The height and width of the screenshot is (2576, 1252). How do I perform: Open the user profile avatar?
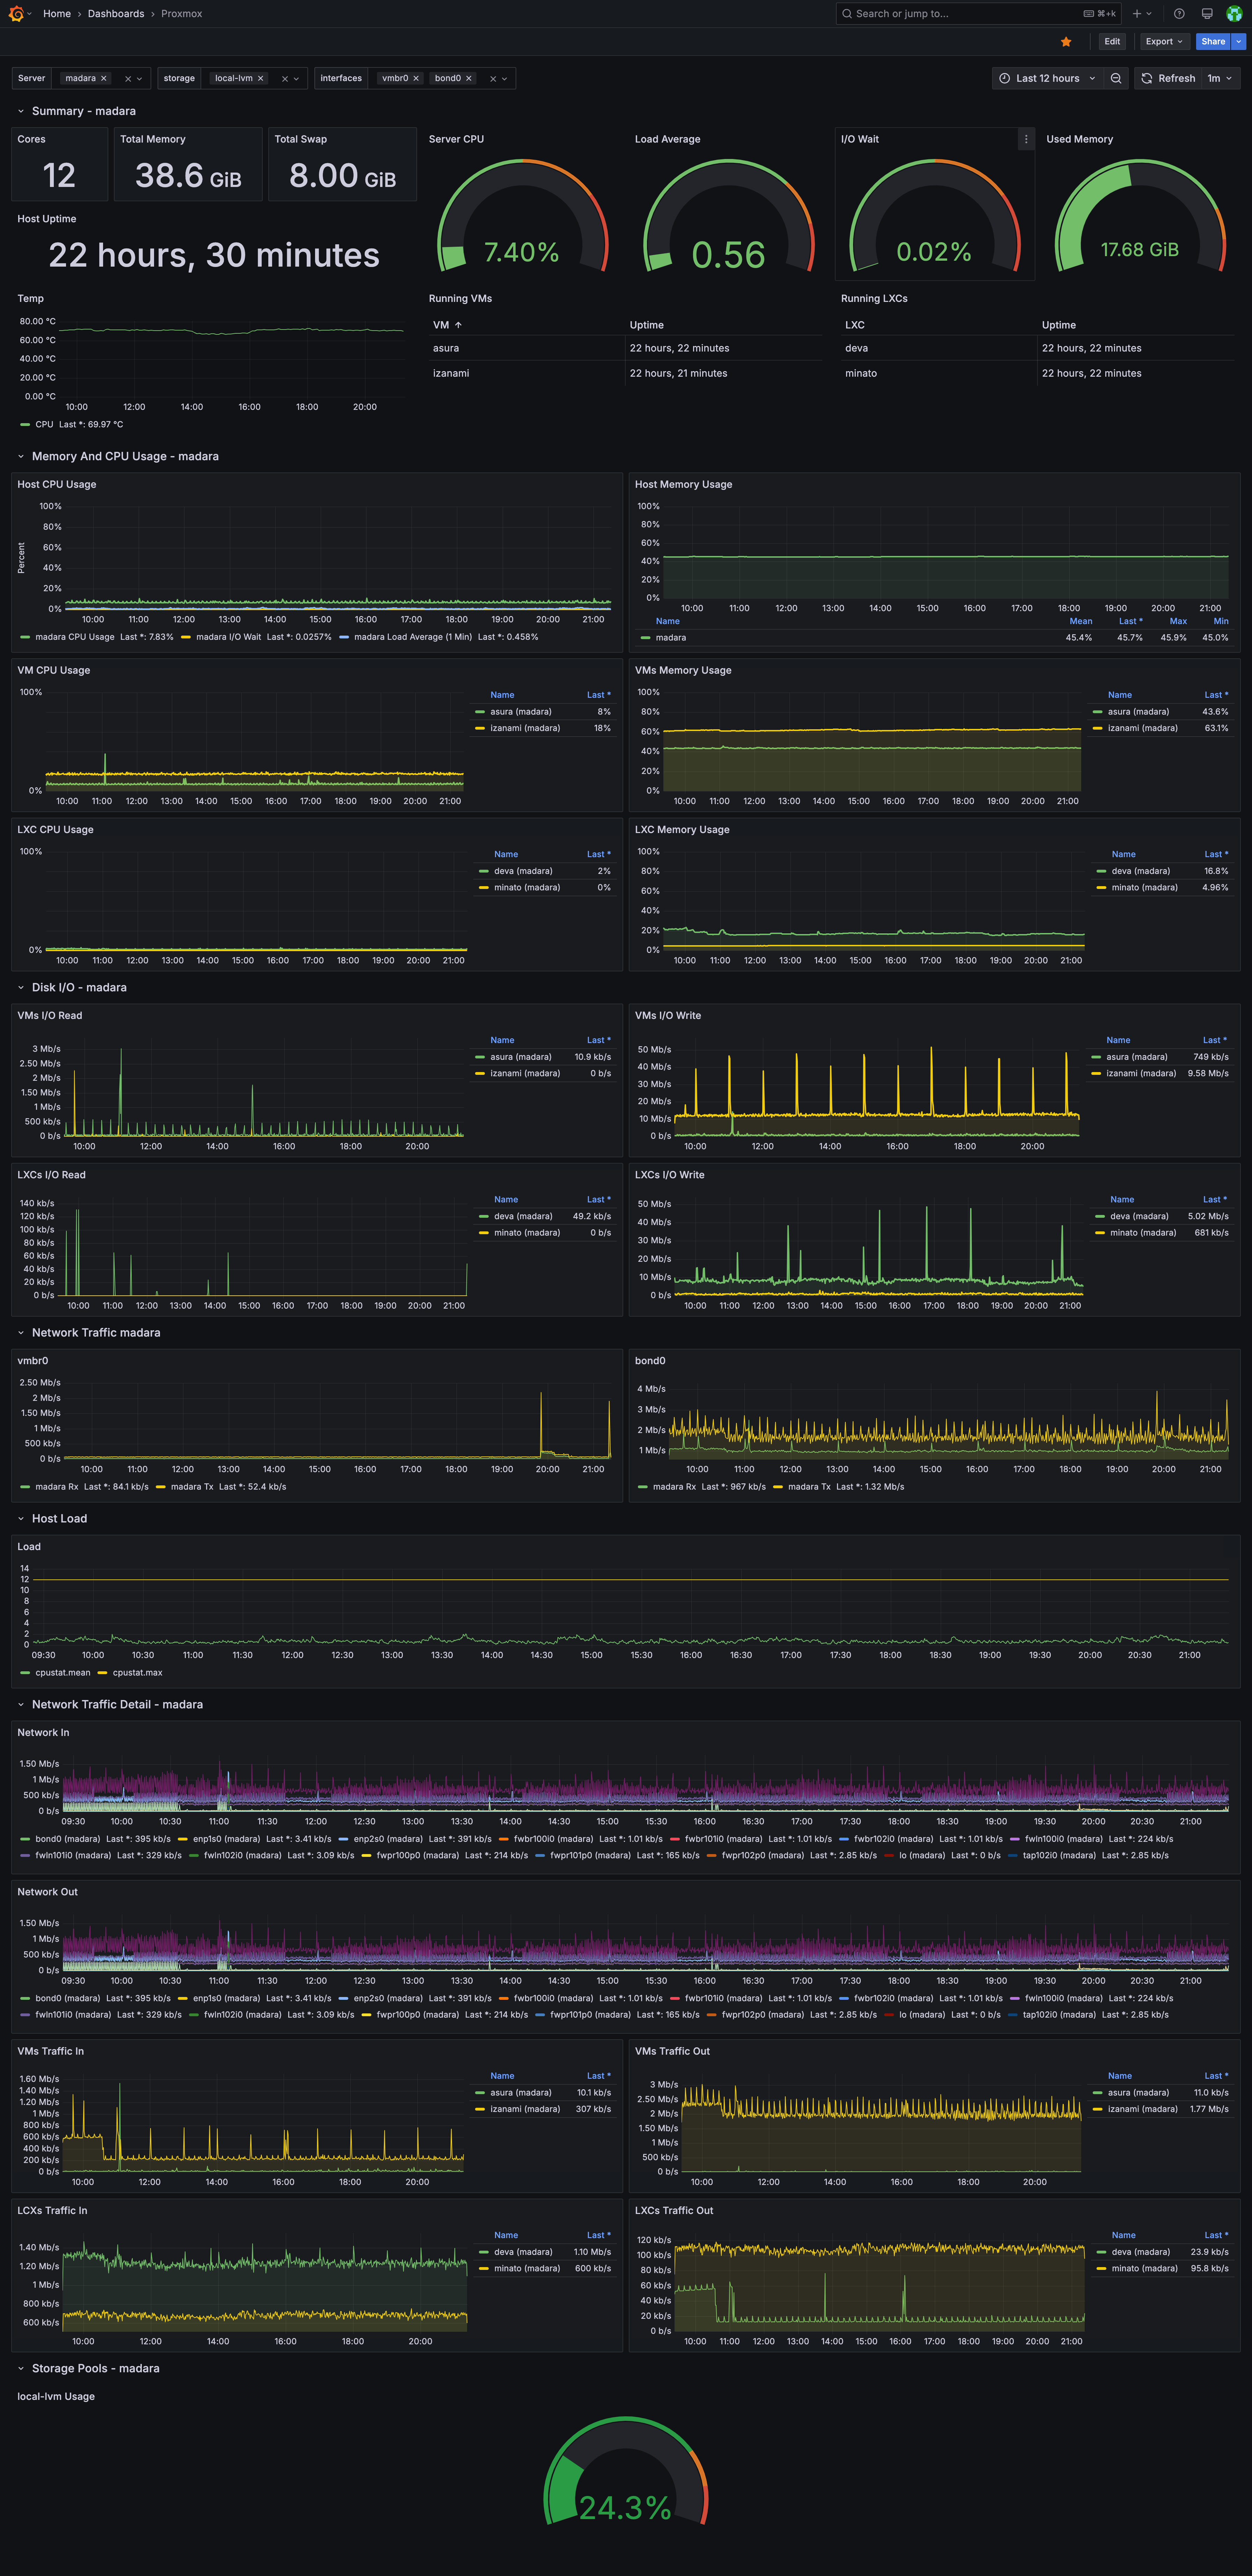click(x=1234, y=14)
